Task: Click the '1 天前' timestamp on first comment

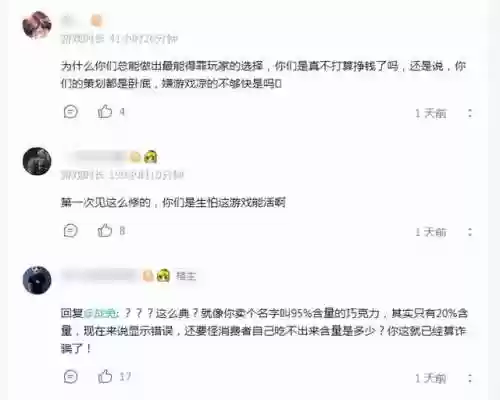Action: point(431,113)
